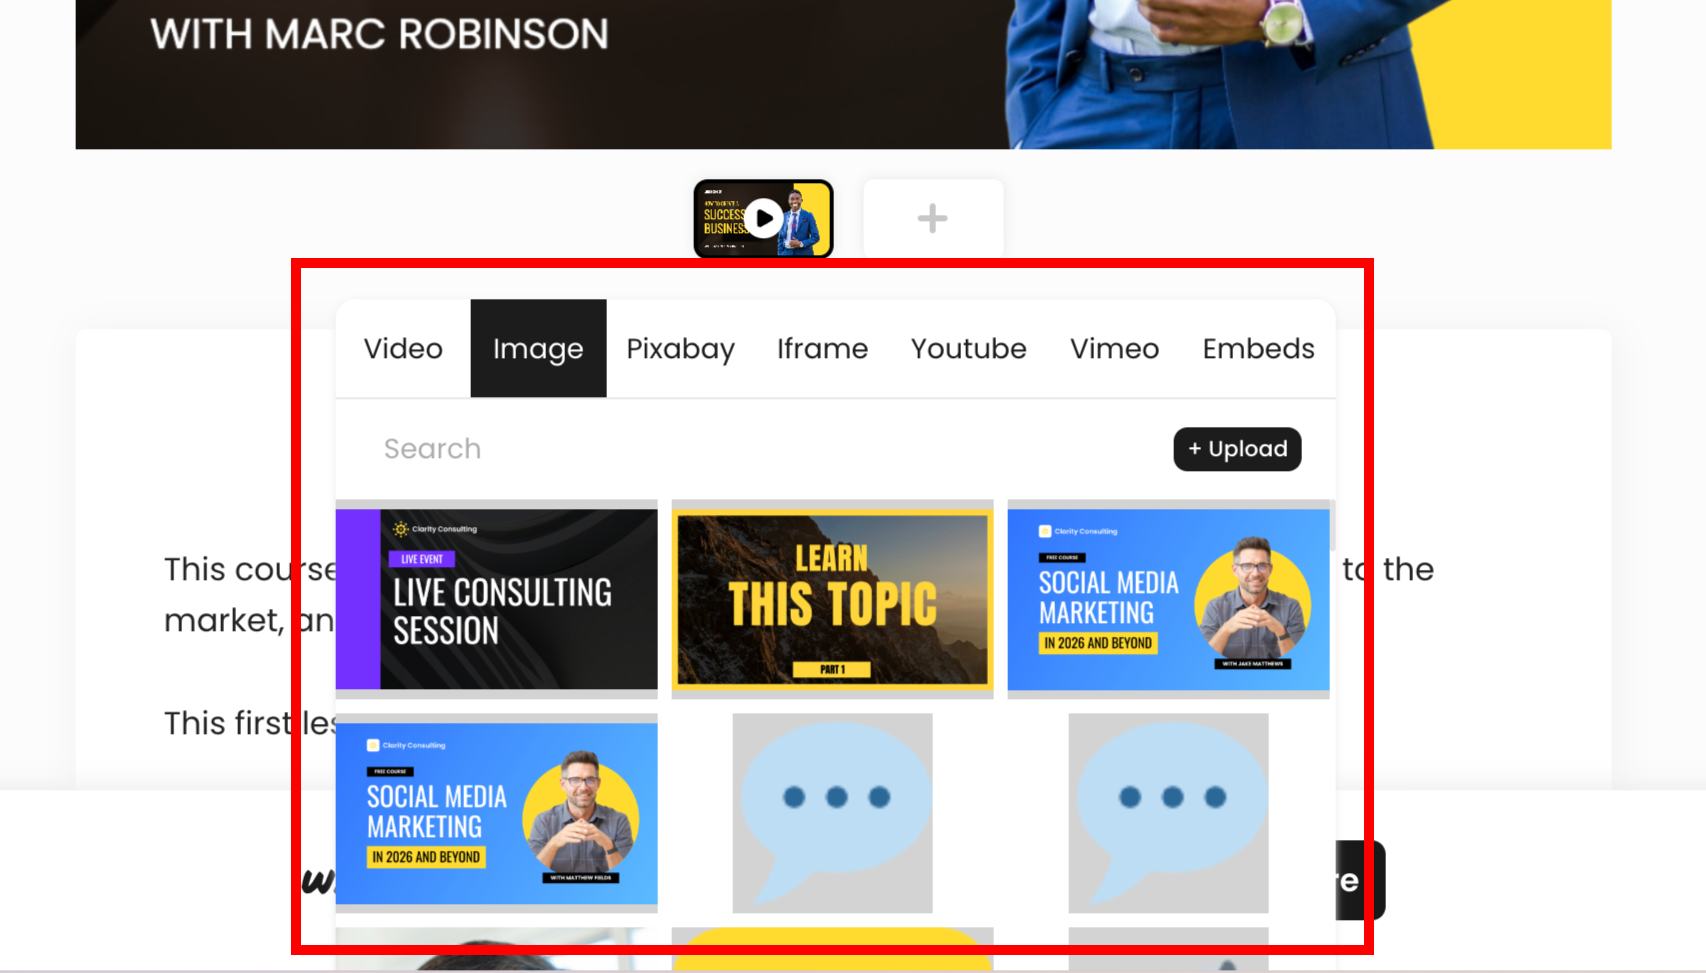Open the Pixabay tab
This screenshot has width=1706, height=973.
pos(680,348)
